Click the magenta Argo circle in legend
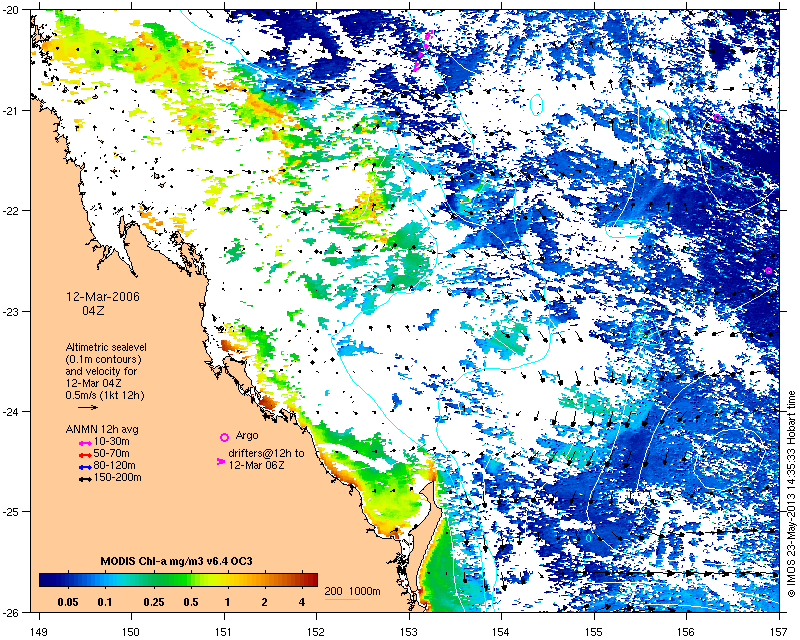800x640 pixels. click(224, 437)
